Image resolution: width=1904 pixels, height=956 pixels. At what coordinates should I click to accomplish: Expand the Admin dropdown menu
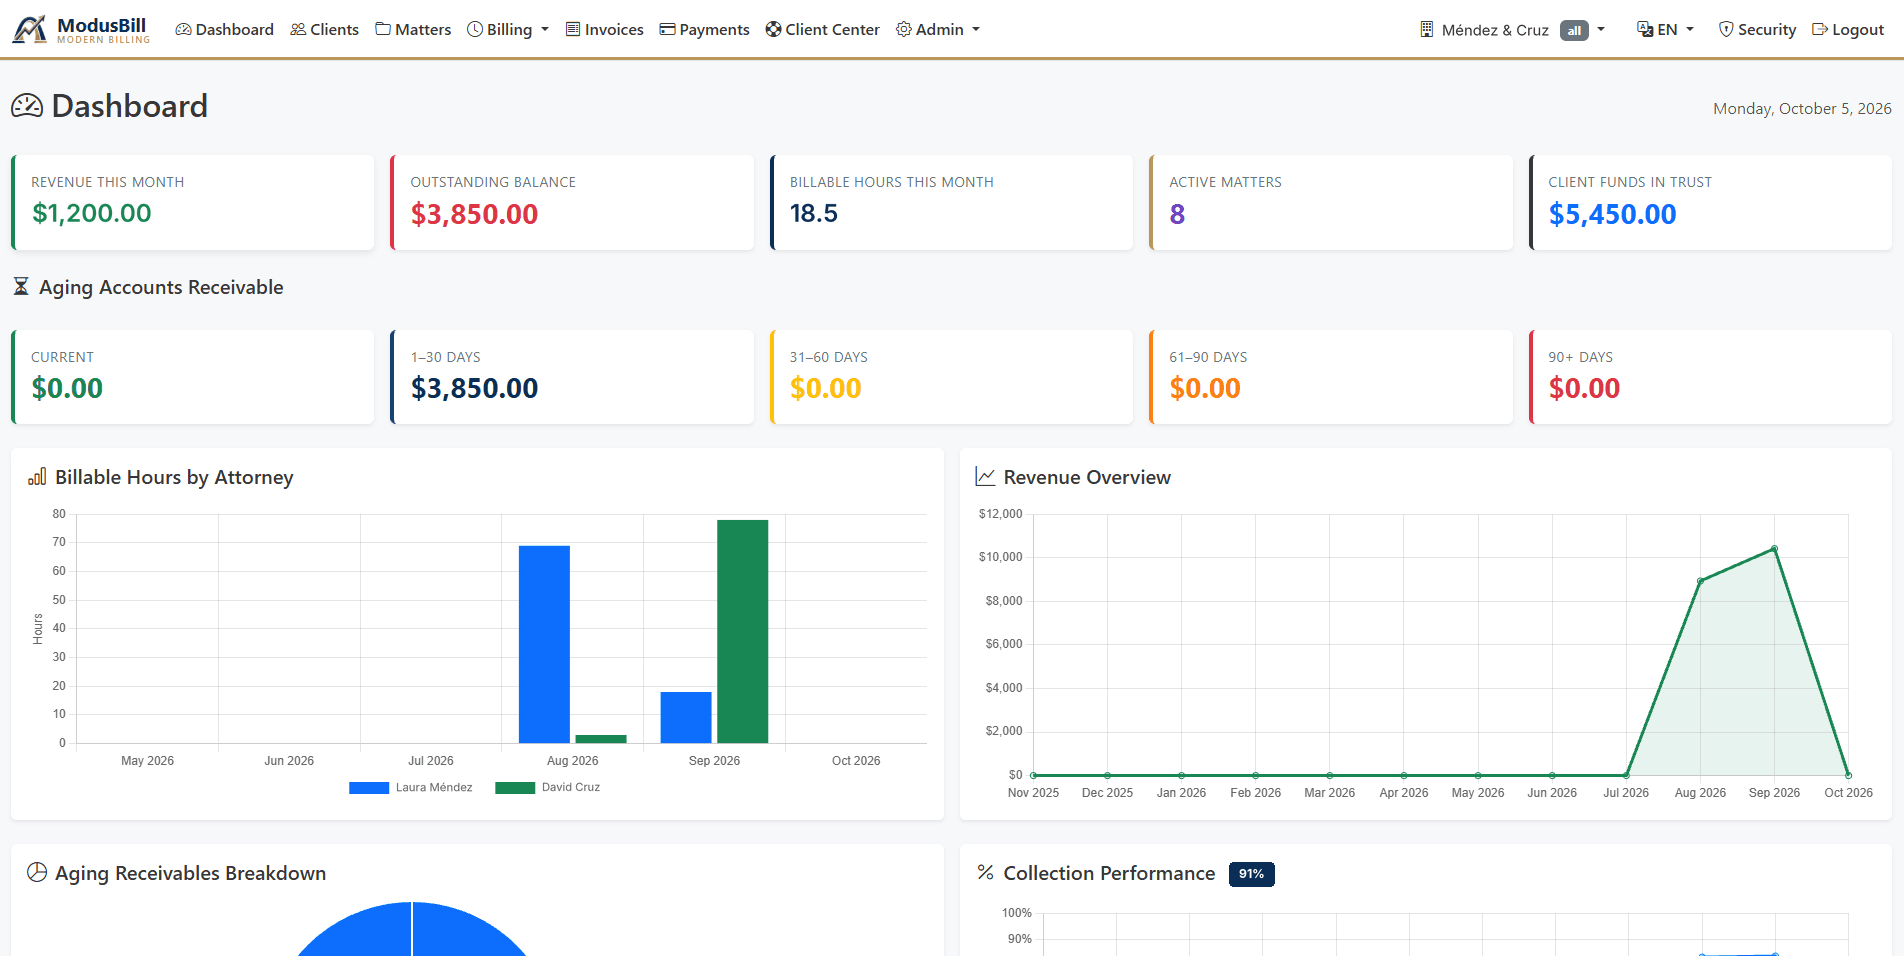tap(938, 30)
